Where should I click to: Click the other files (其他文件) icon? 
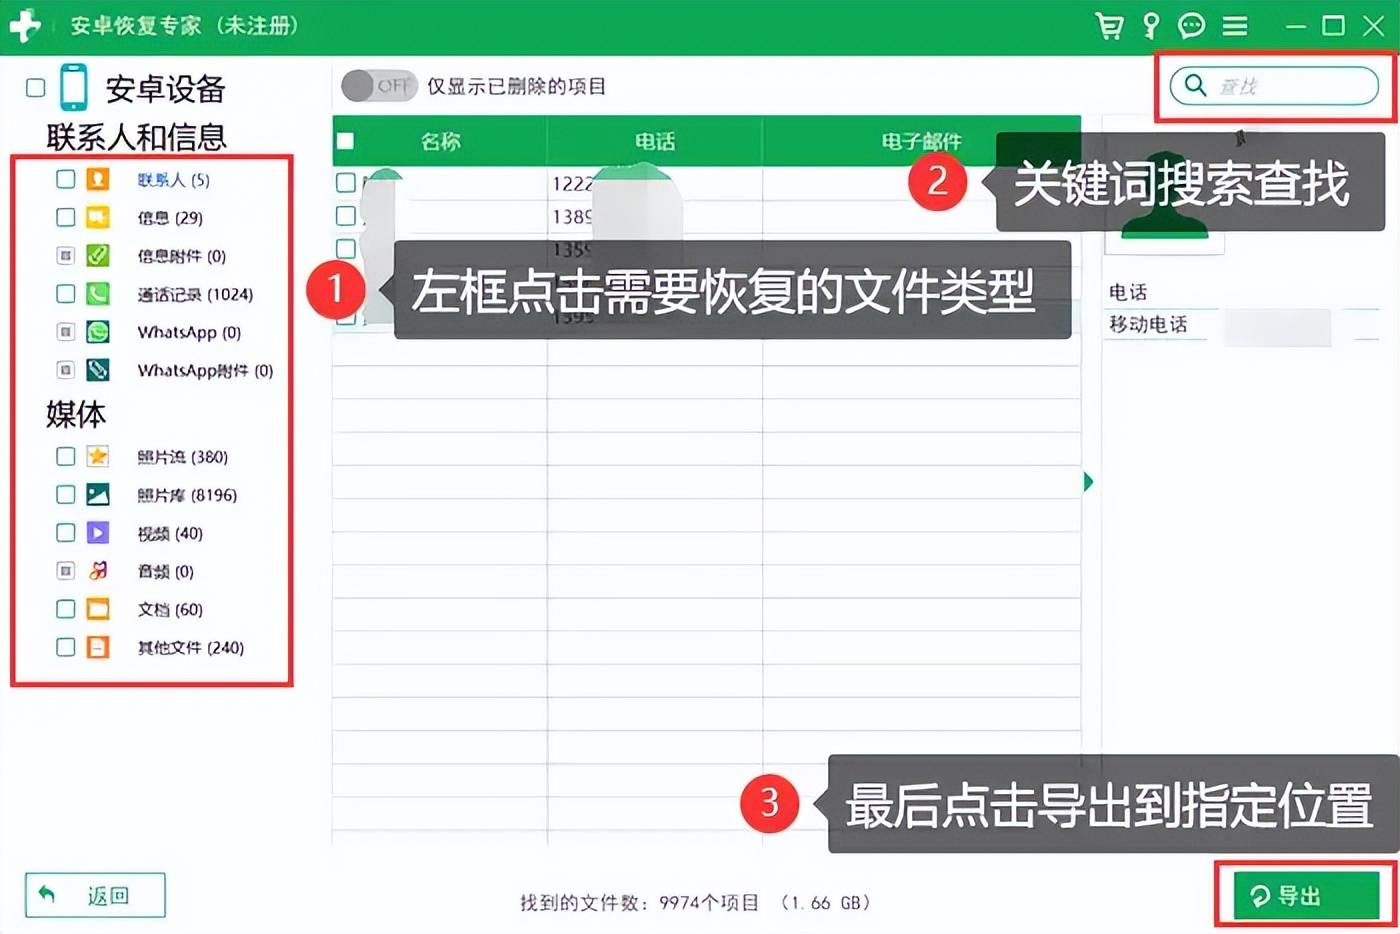(97, 647)
